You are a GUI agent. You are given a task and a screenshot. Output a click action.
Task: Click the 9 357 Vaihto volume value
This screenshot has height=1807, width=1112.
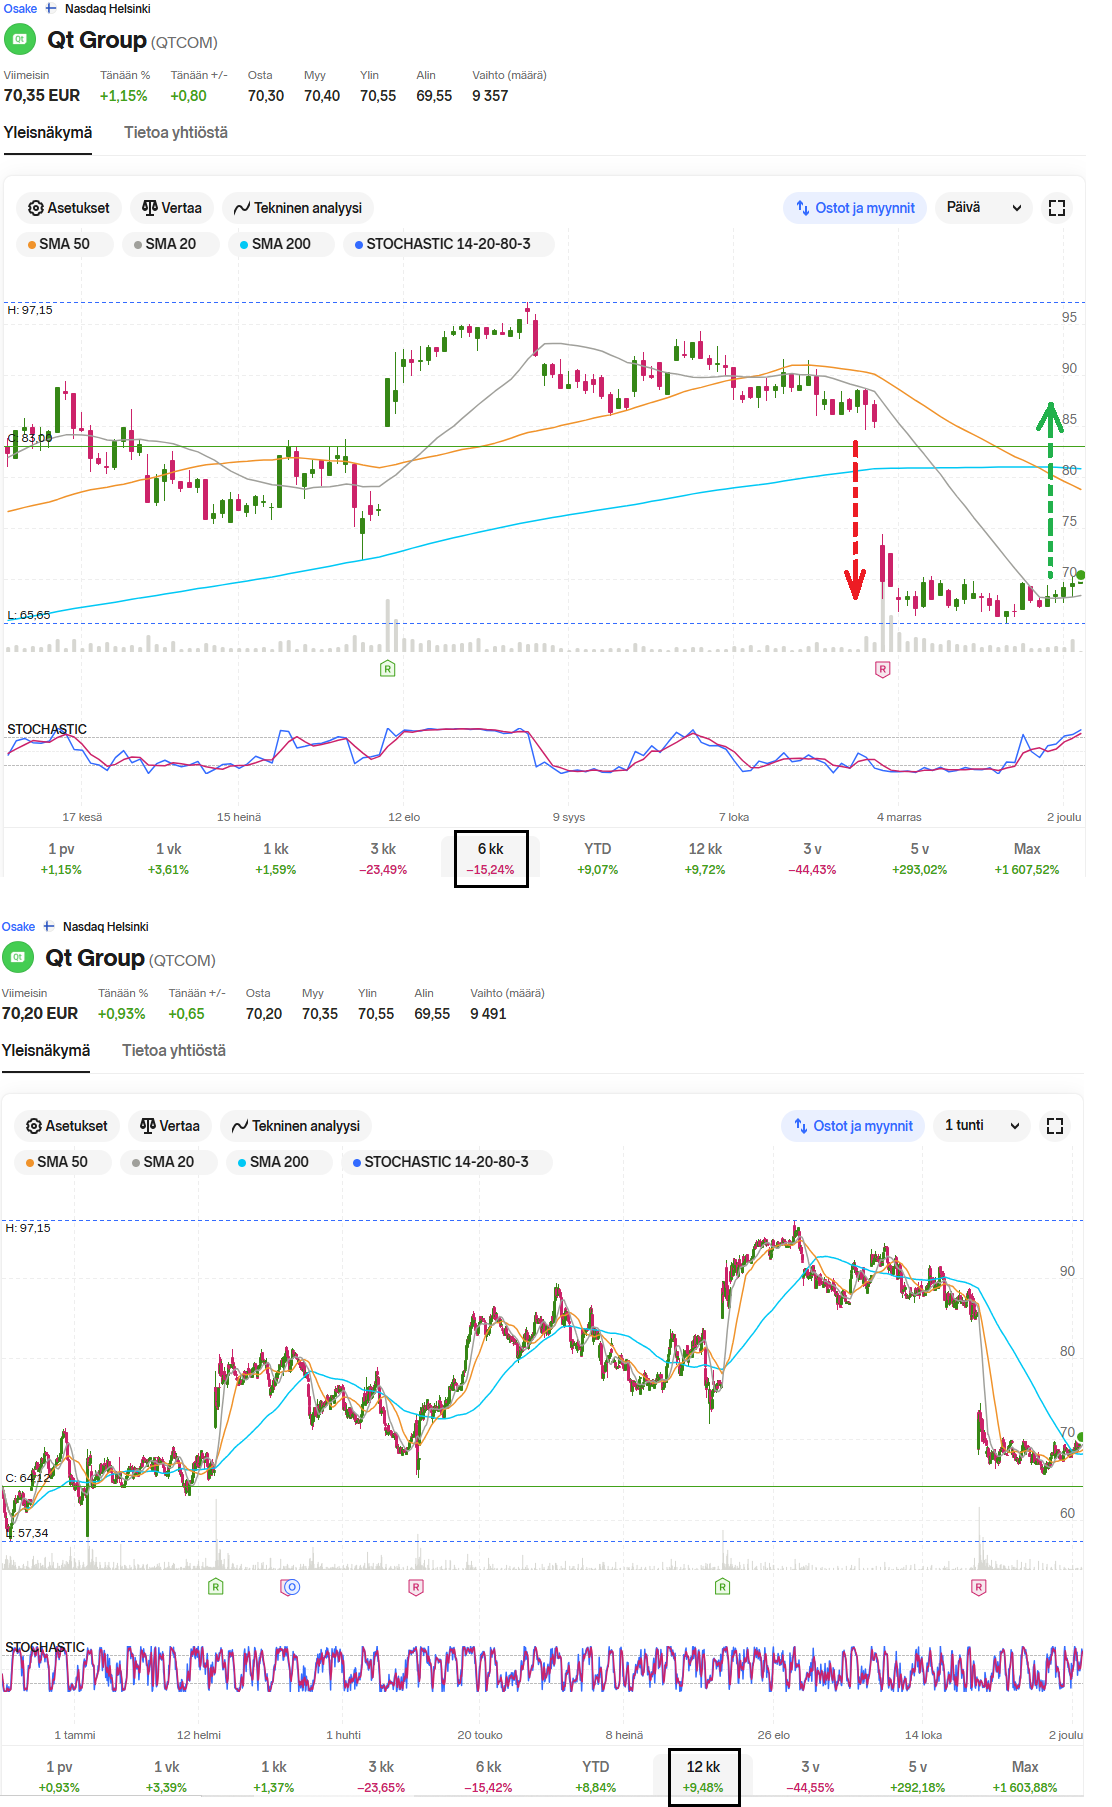coord(490,96)
